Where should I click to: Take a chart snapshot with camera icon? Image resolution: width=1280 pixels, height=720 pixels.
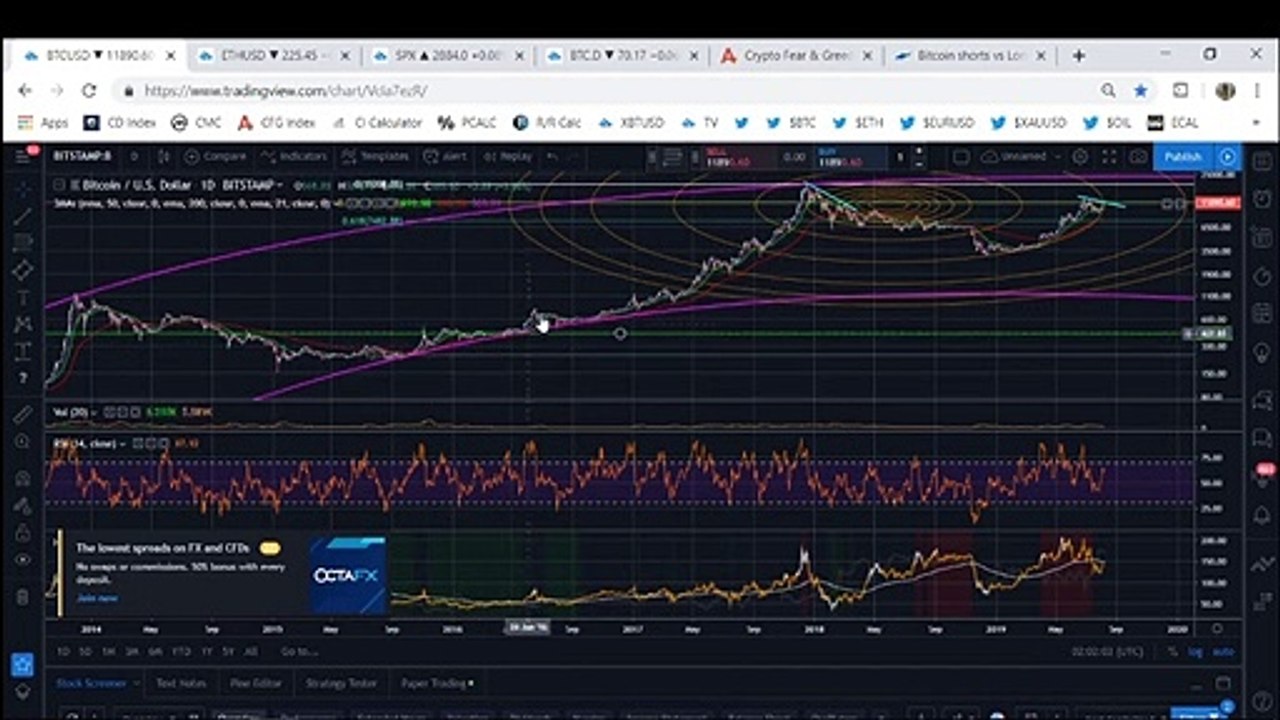[x=1138, y=157]
